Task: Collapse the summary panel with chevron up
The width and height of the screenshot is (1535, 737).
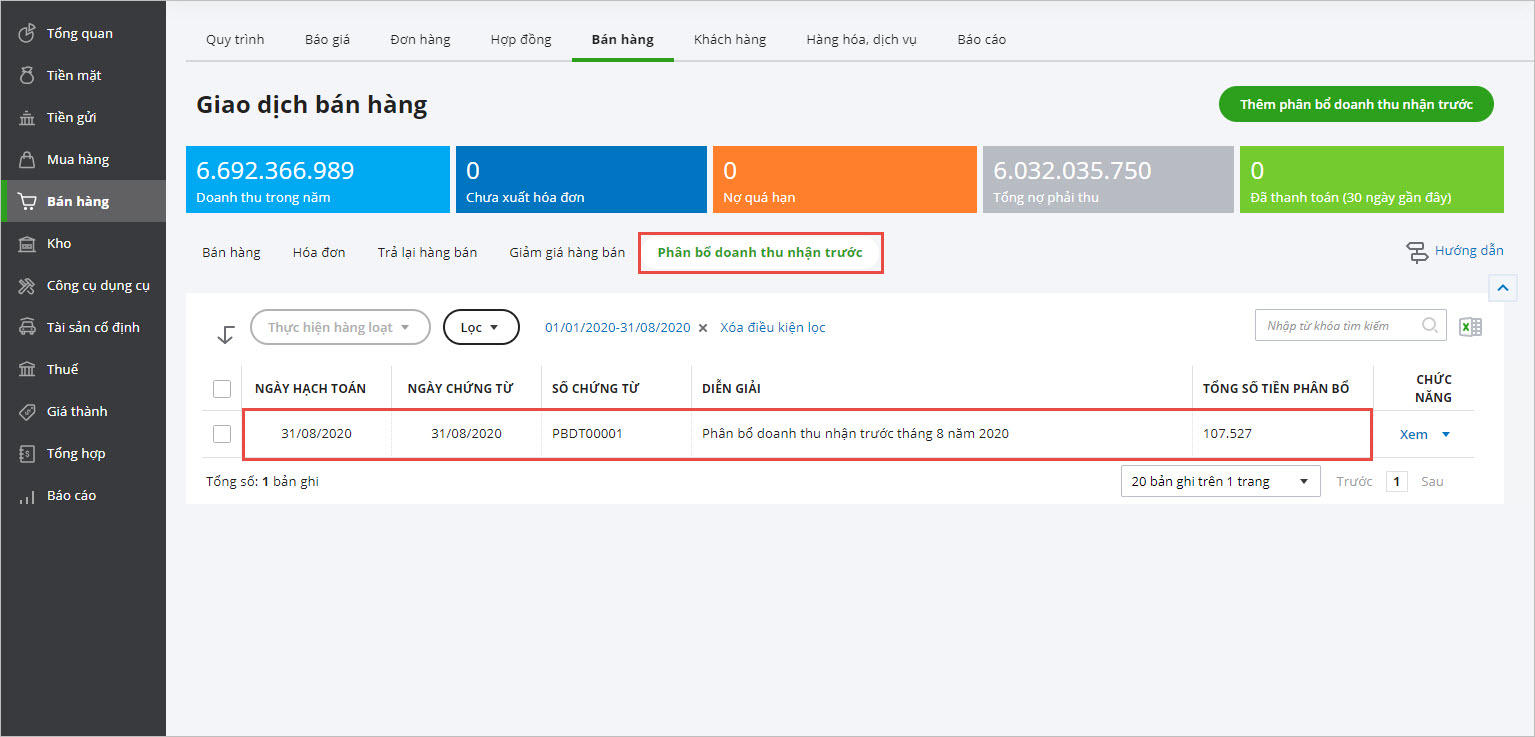Action: coord(1503,288)
